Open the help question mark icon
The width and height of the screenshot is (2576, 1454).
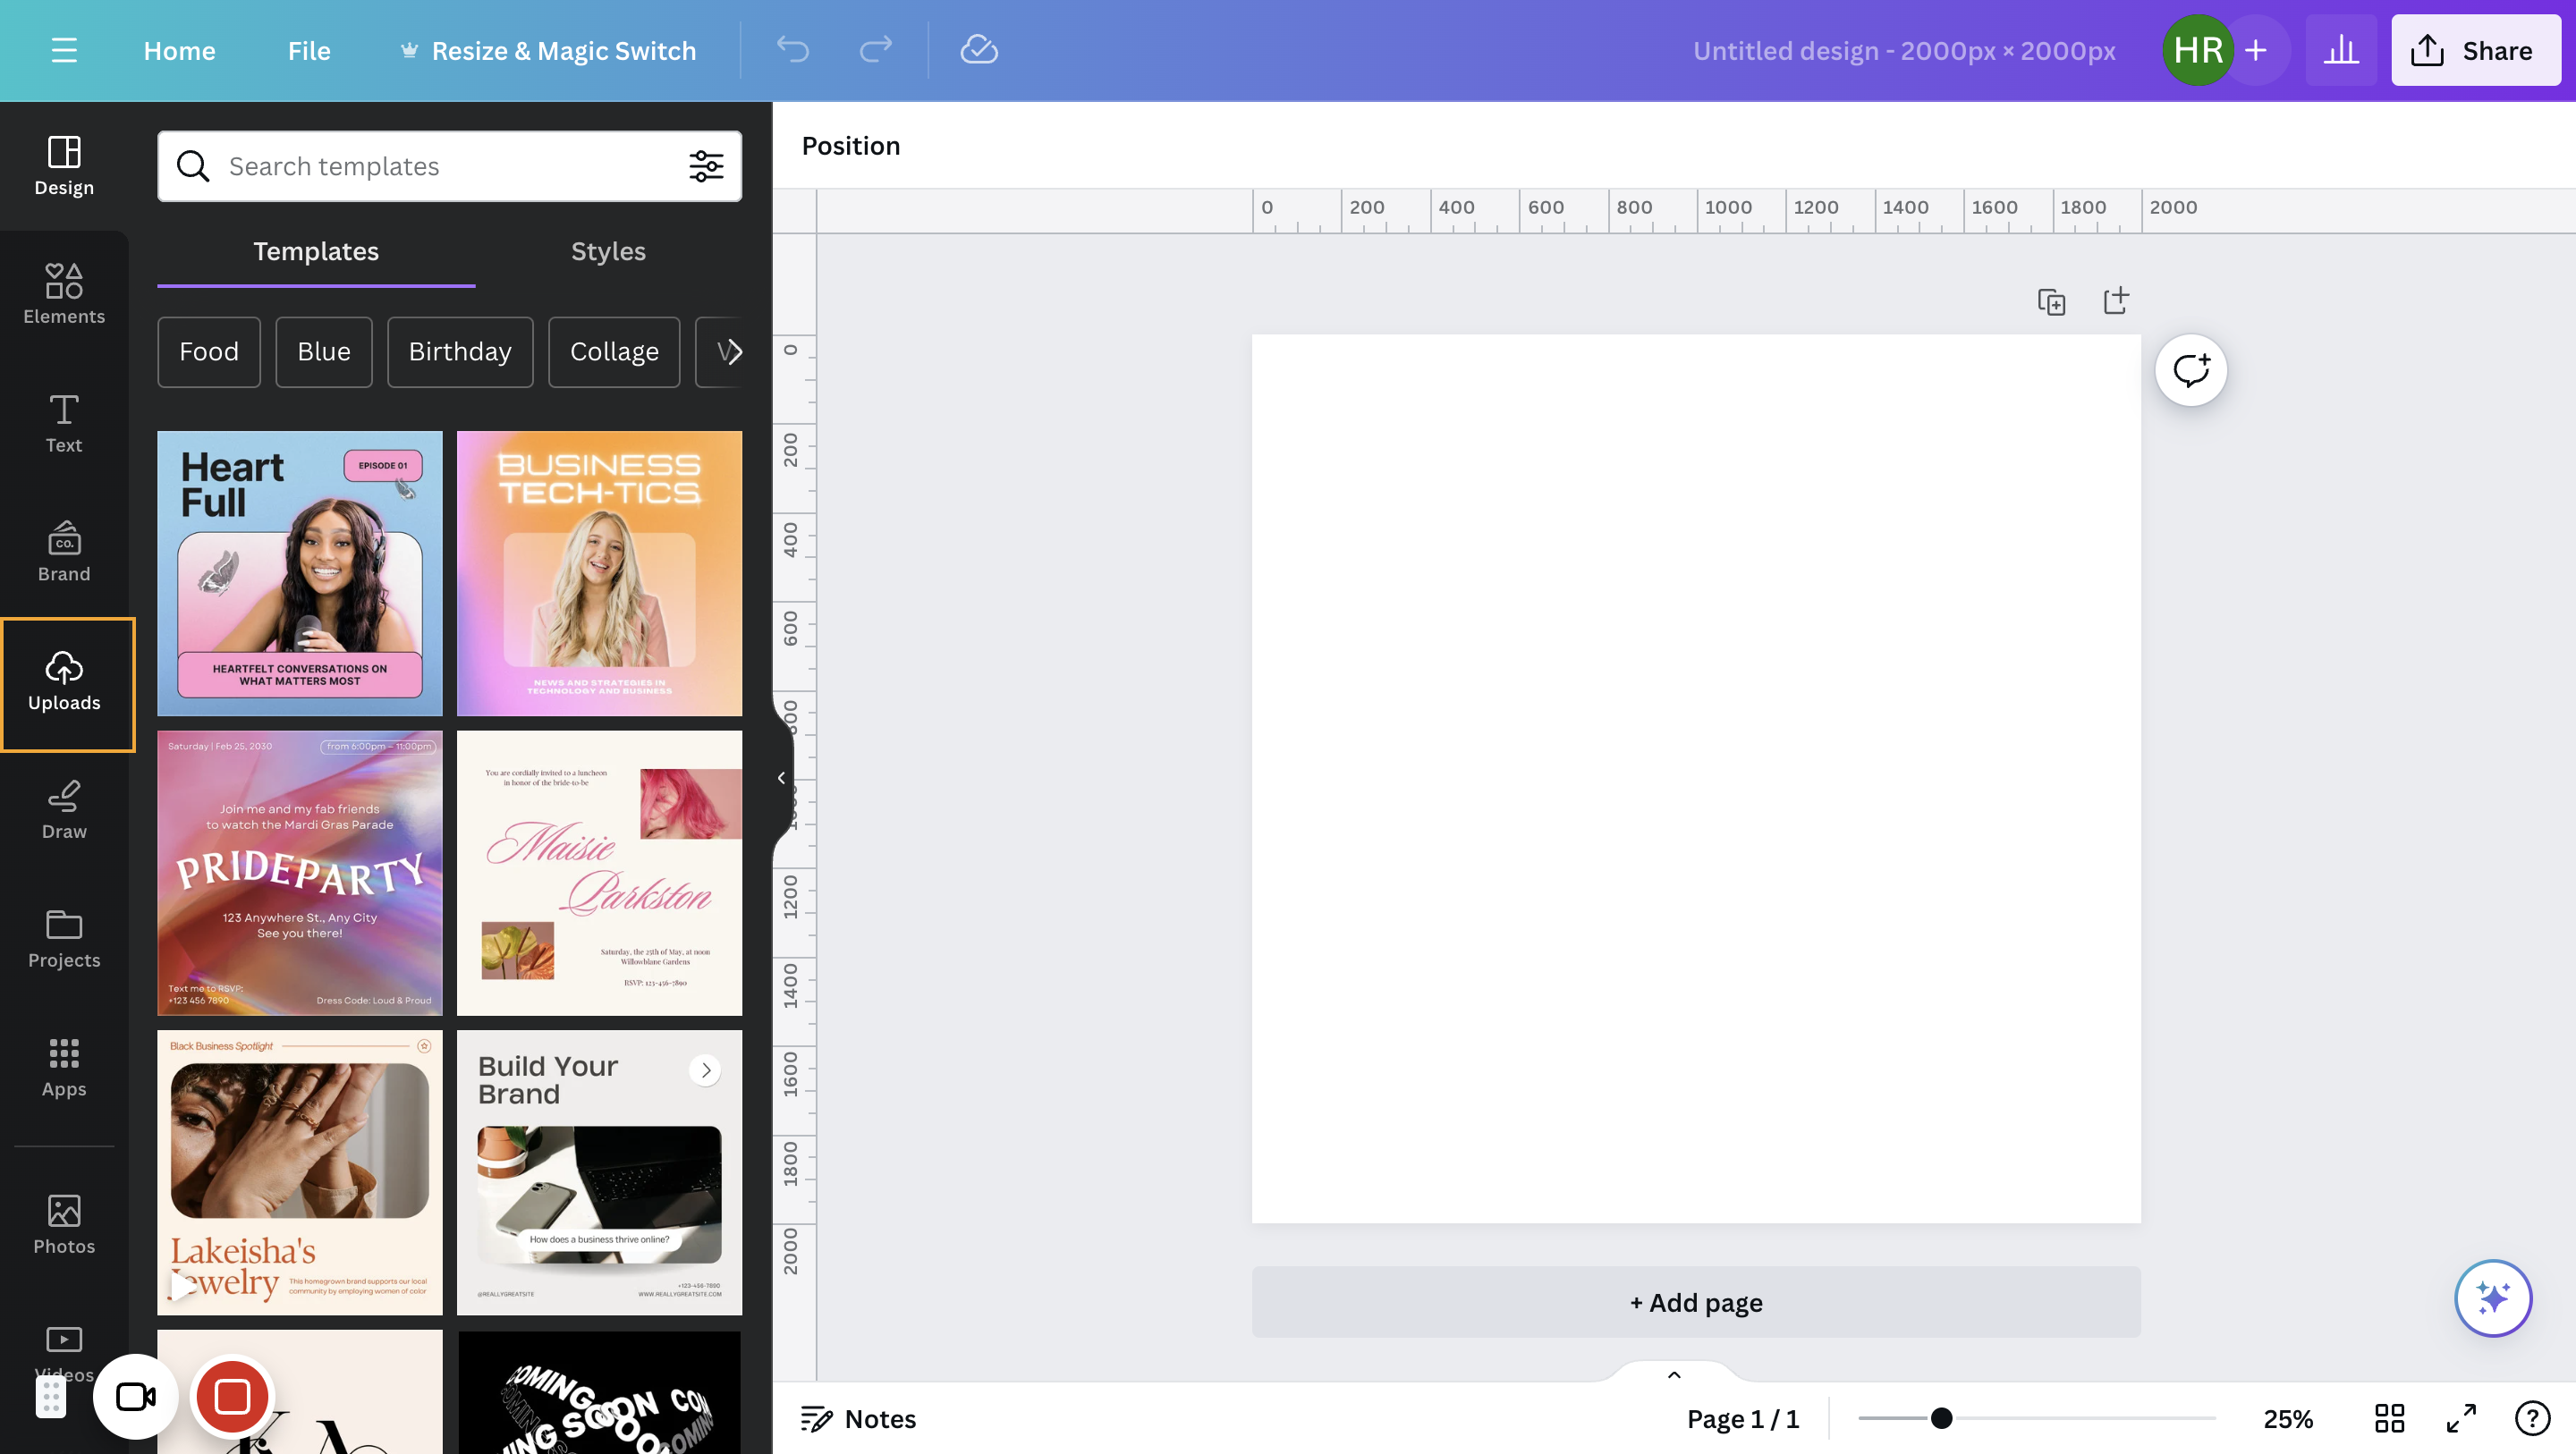pyautogui.click(x=2533, y=1418)
